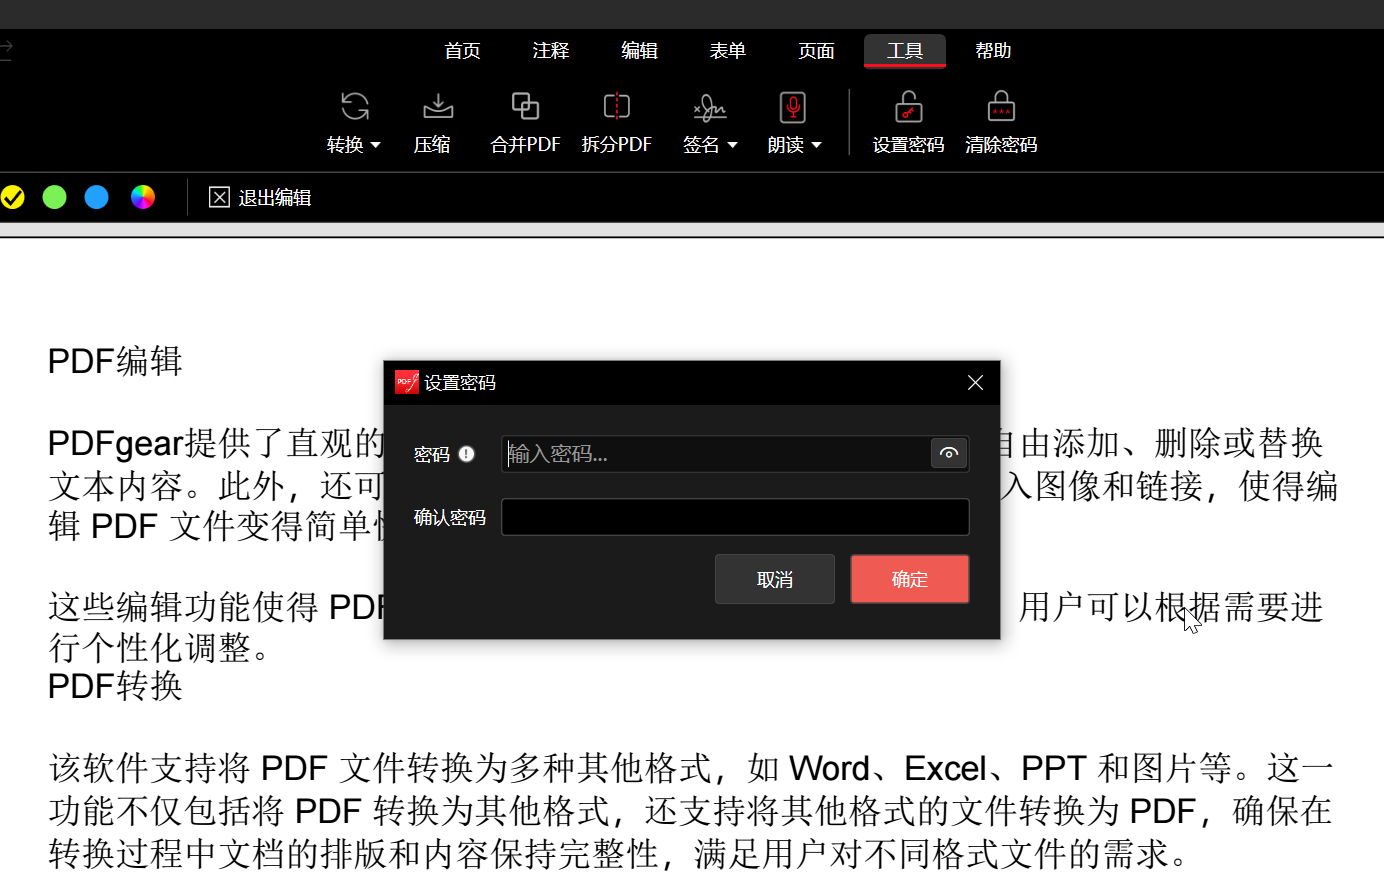Screen dimensions: 1384x894
Task: Click the 清除密码 lock icon
Action: 1001,107
